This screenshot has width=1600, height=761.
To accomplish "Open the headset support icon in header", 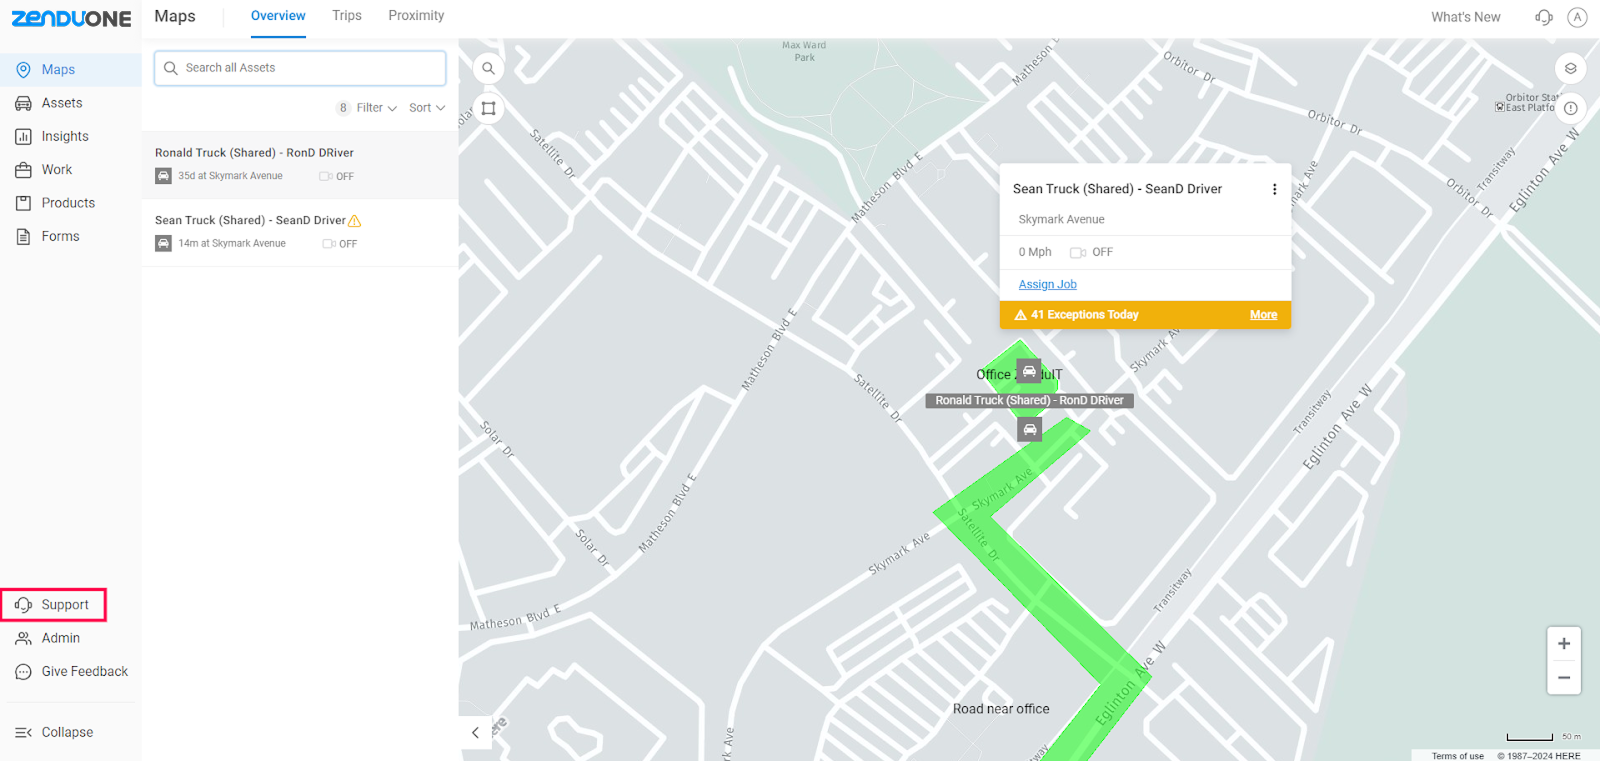I will (1544, 17).
